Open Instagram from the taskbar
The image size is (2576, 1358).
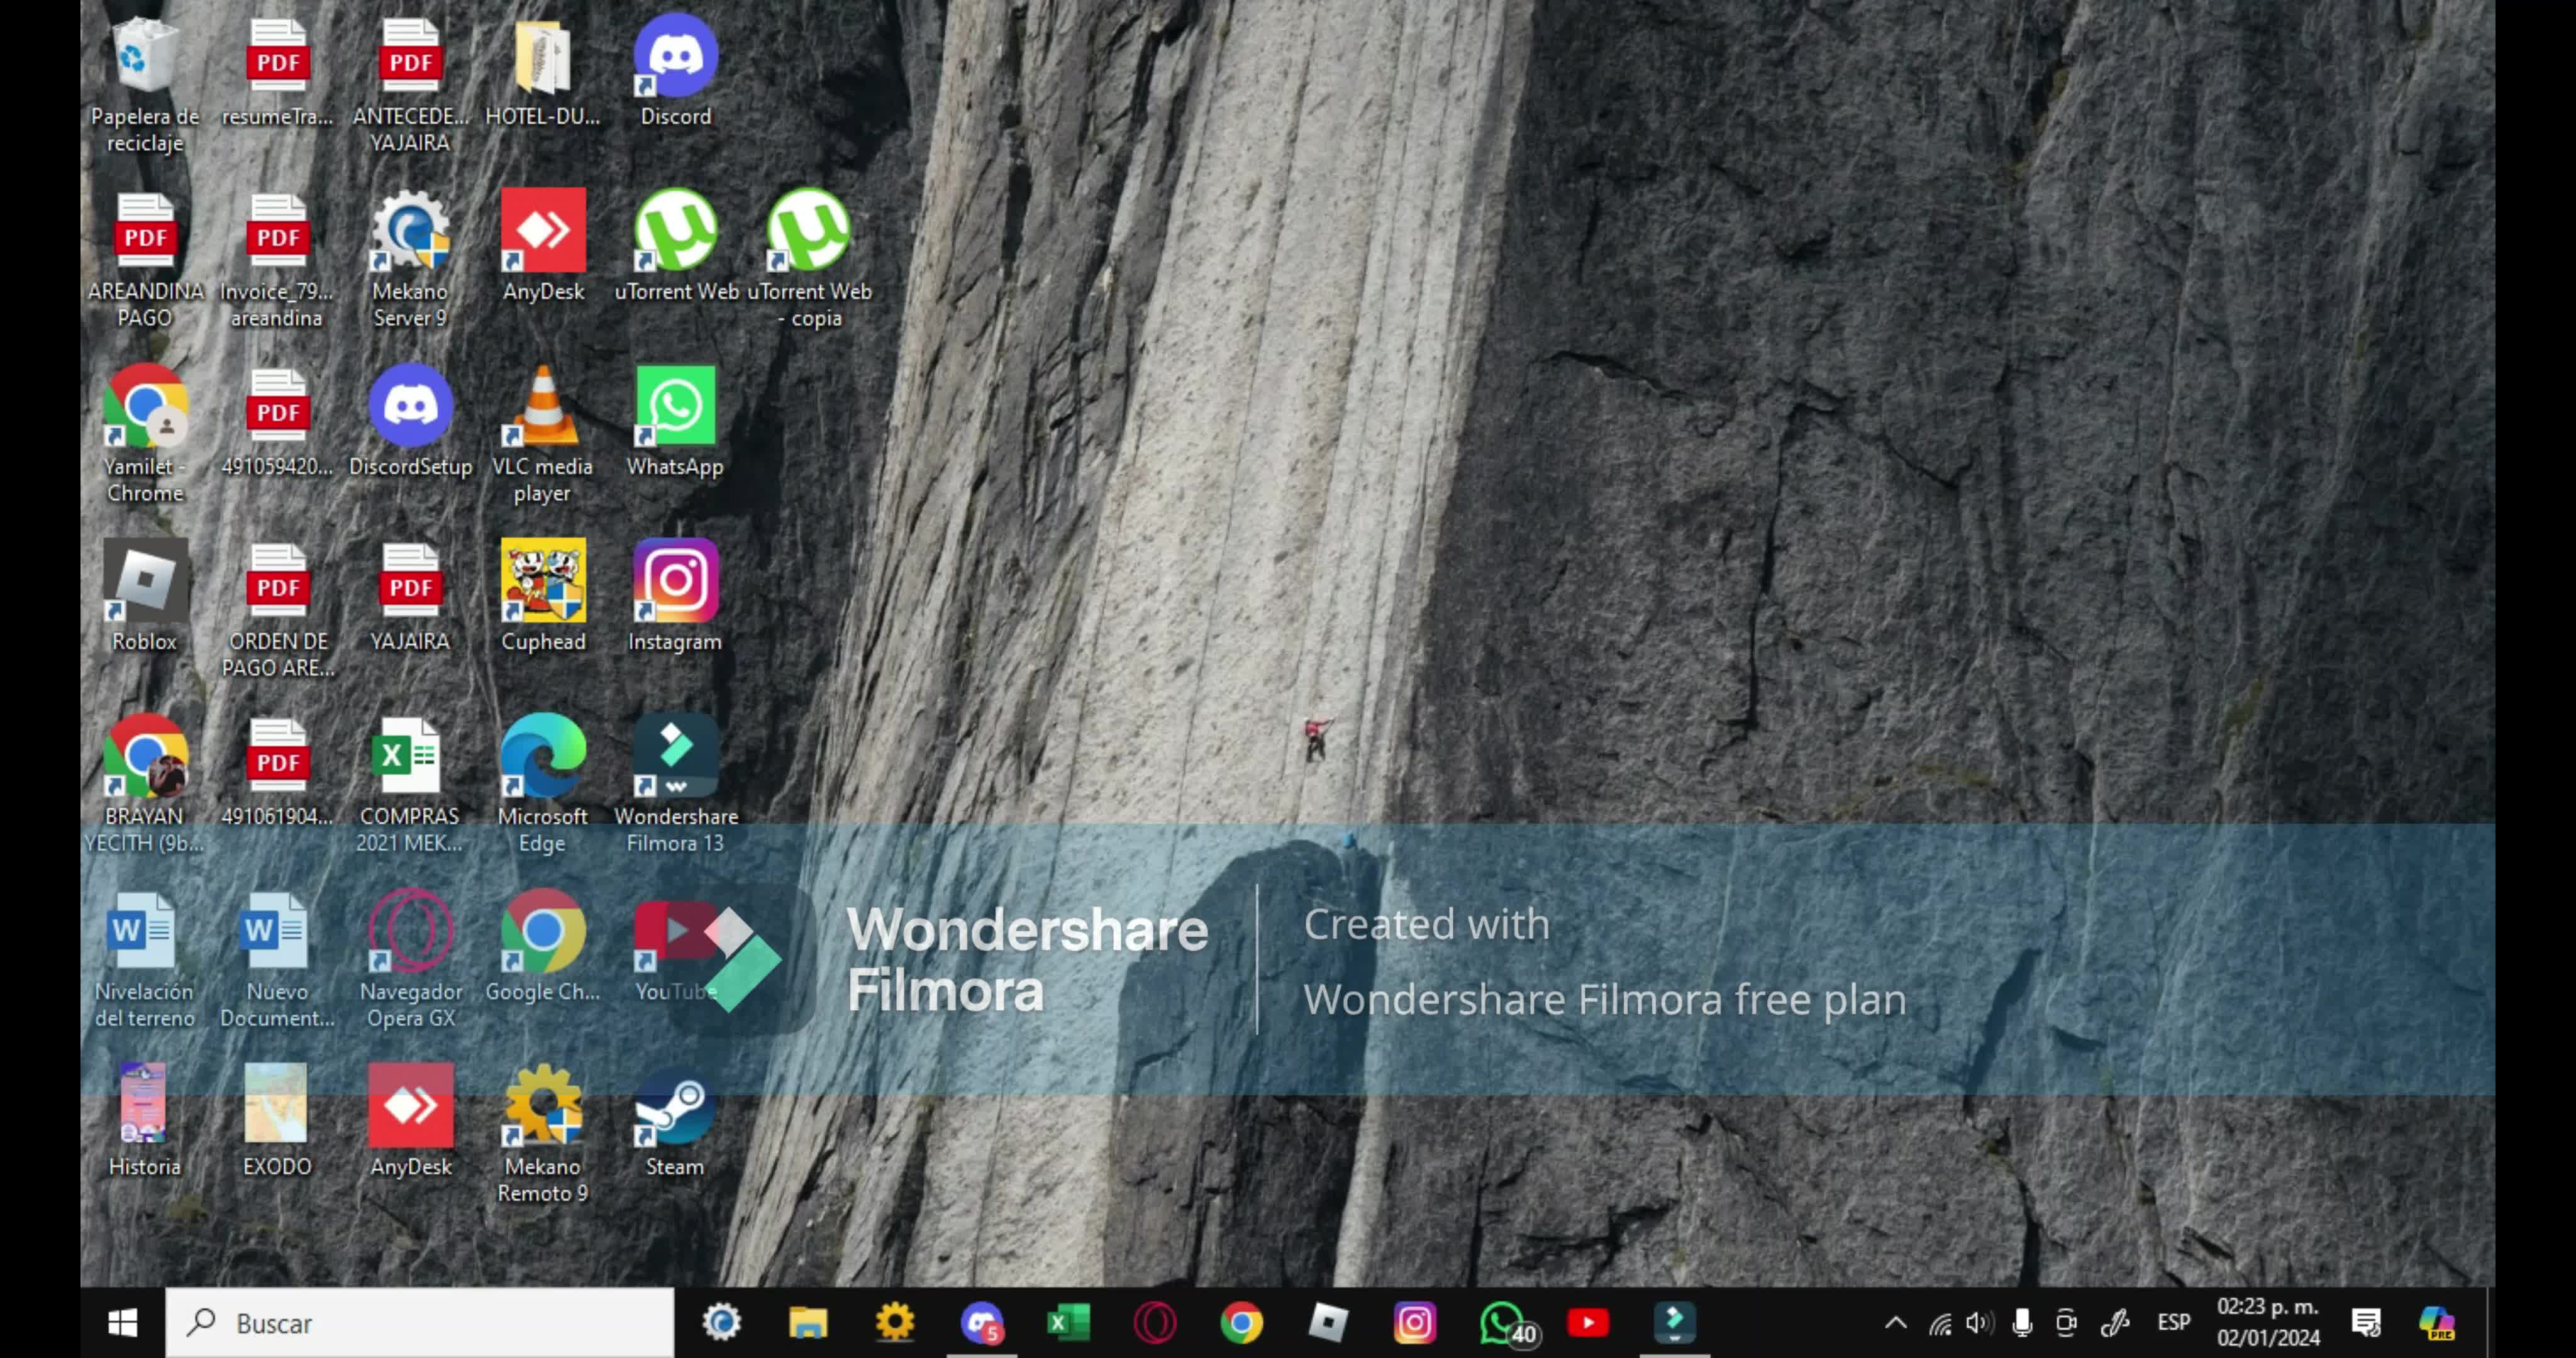click(1415, 1323)
